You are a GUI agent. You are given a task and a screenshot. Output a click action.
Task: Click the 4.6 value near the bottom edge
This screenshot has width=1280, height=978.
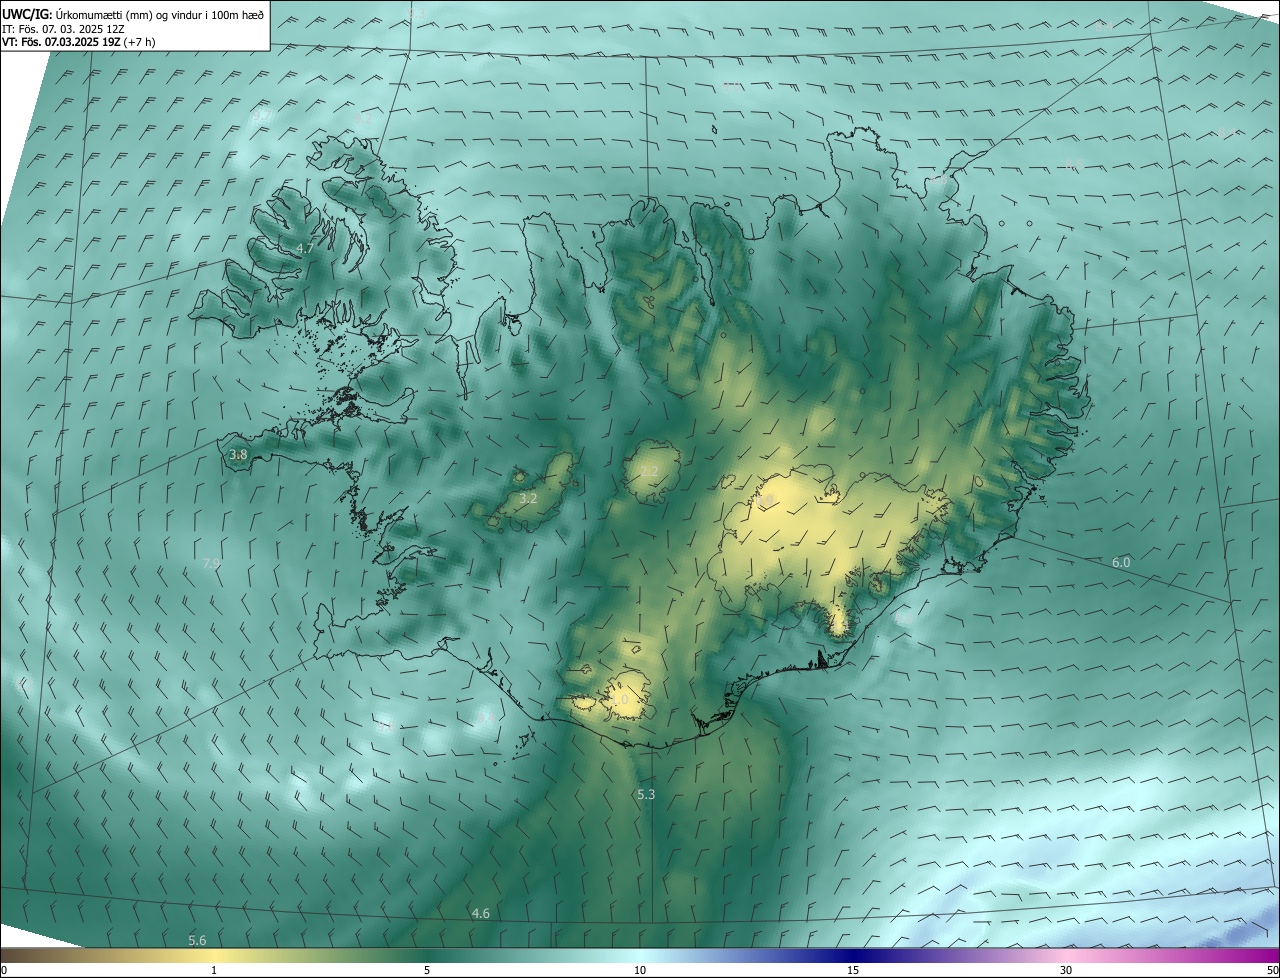click(x=480, y=914)
